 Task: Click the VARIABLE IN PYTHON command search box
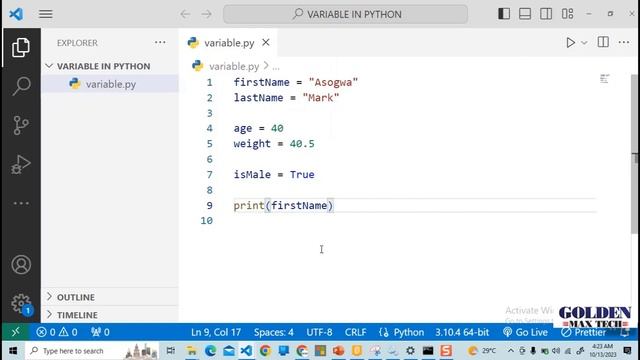345,14
